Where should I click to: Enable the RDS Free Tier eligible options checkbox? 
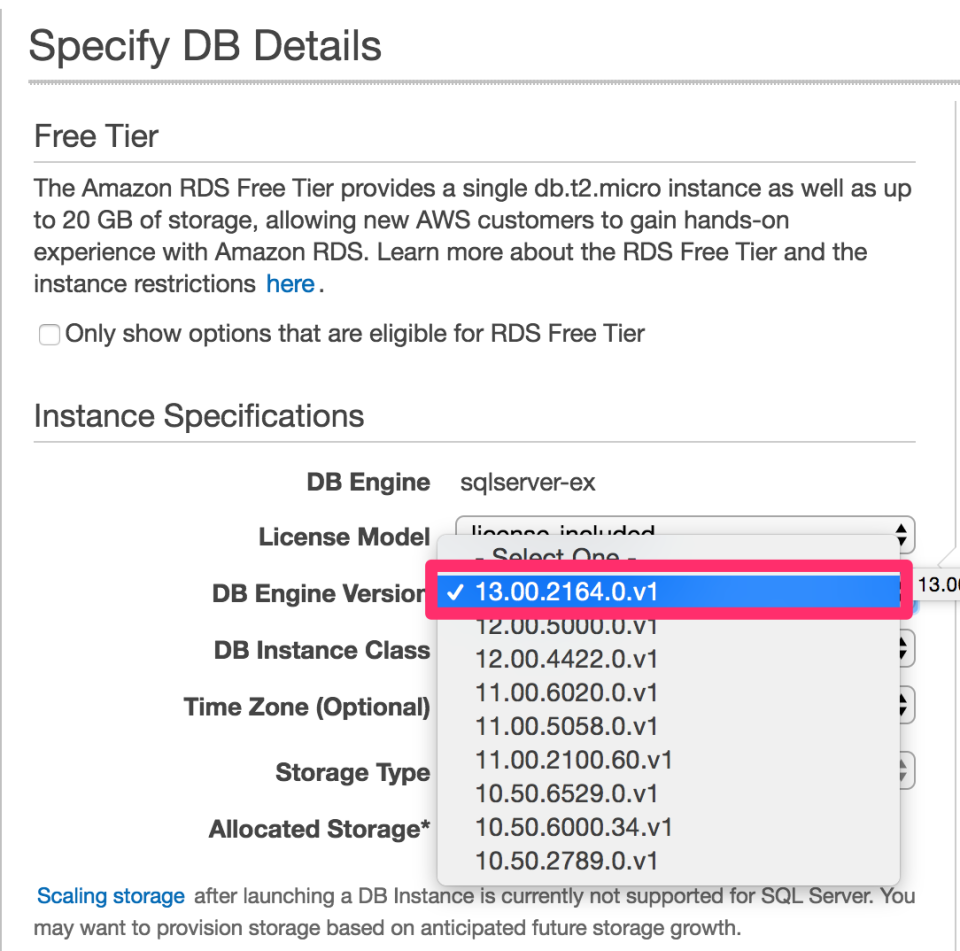click(x=49, y=334)
